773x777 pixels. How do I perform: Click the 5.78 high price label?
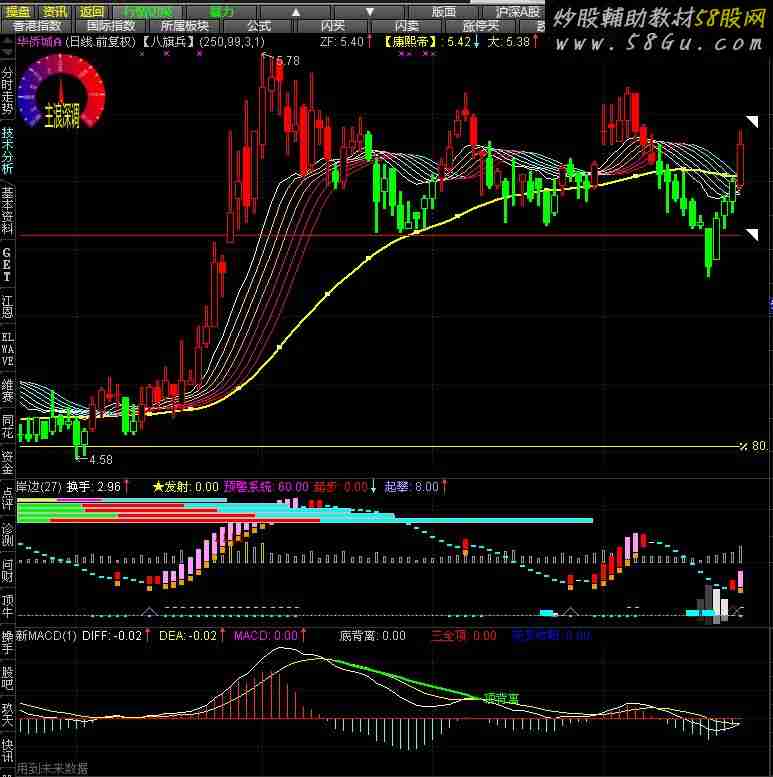click(288, 61)
